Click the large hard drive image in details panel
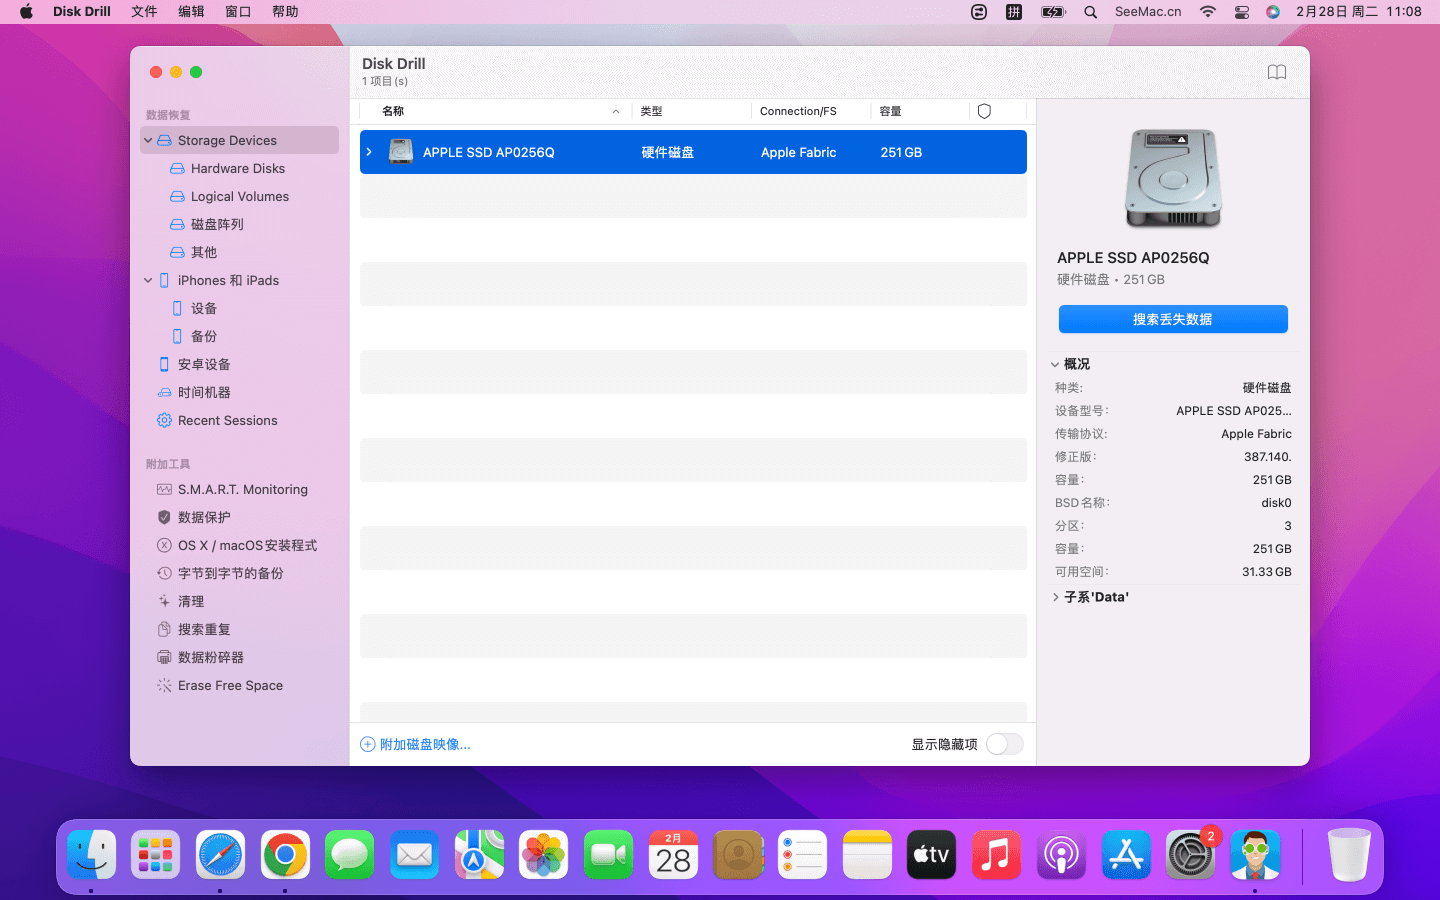Image resolution: width=1440 pixels, height=900 pixels. coord(1173,179)
